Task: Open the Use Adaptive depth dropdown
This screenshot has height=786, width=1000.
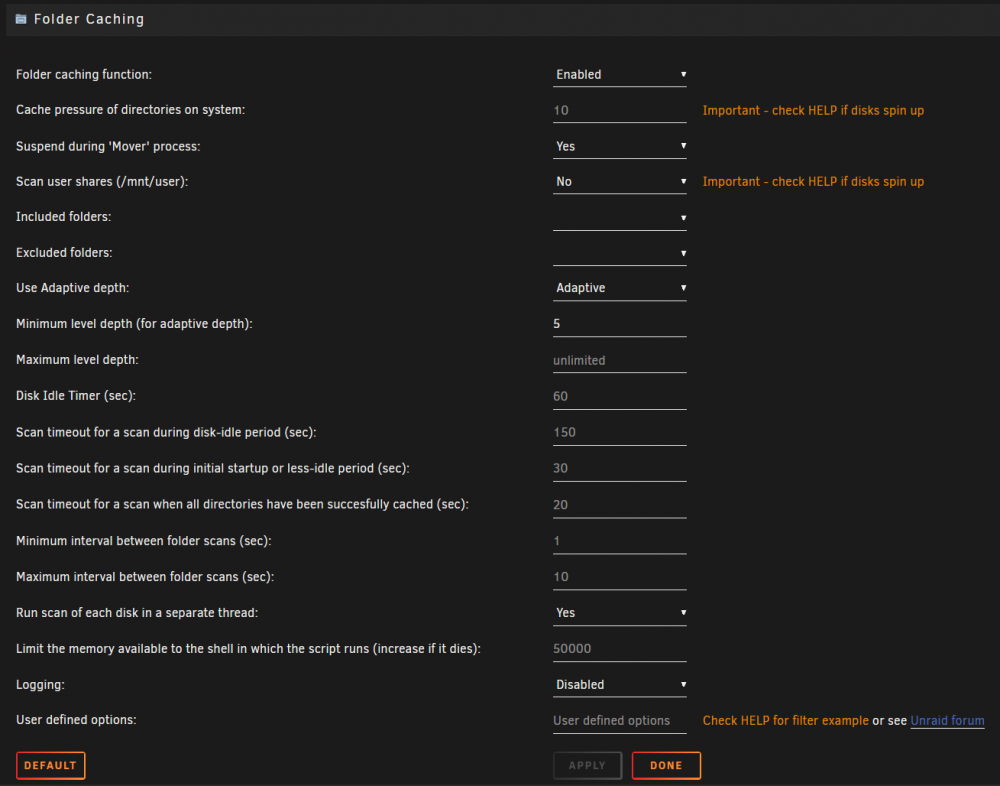Action: [619, 288]
